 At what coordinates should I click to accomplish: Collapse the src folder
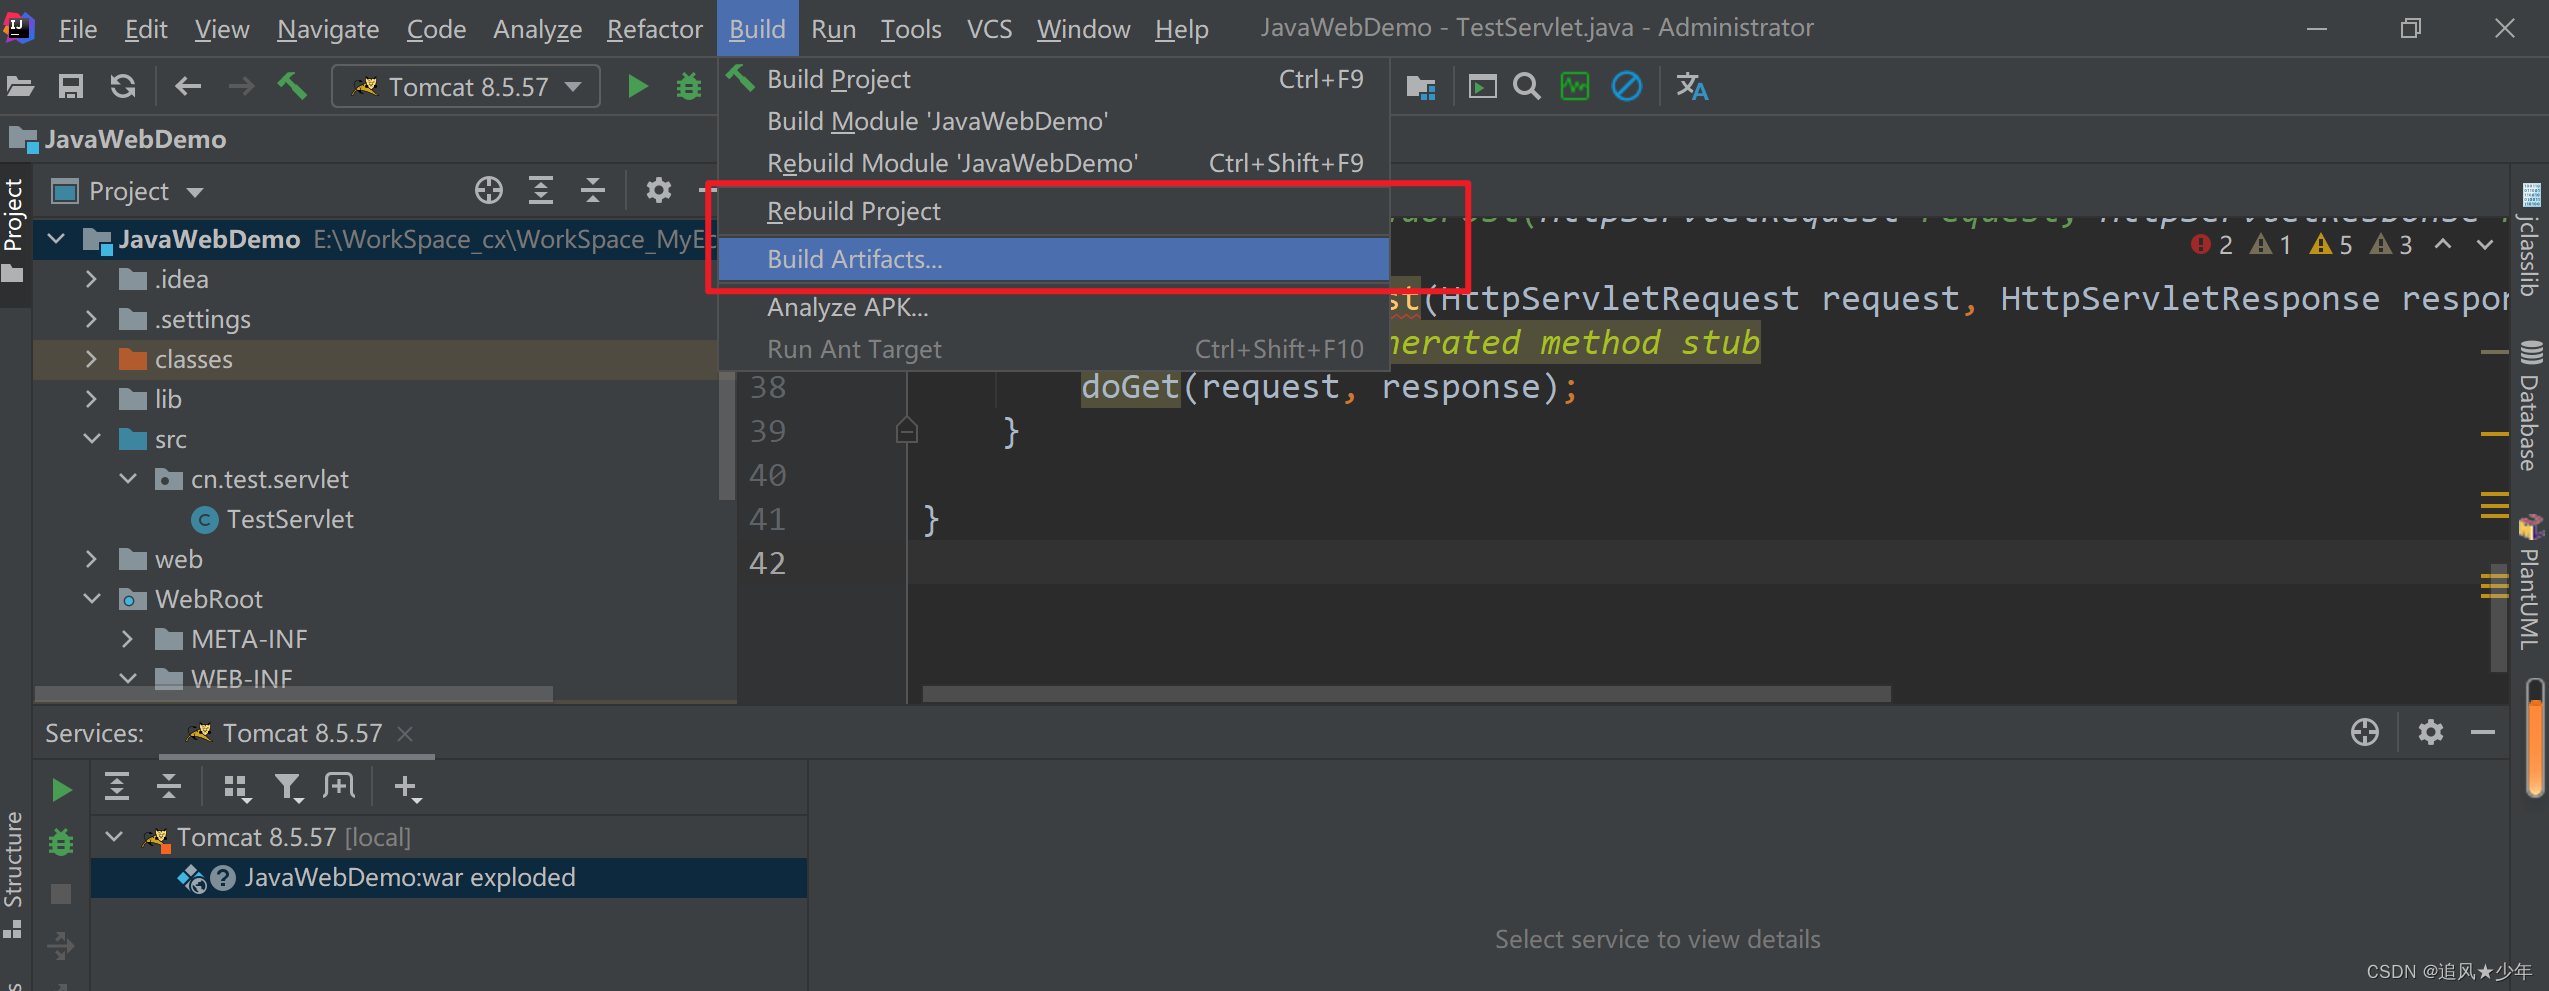91,439
